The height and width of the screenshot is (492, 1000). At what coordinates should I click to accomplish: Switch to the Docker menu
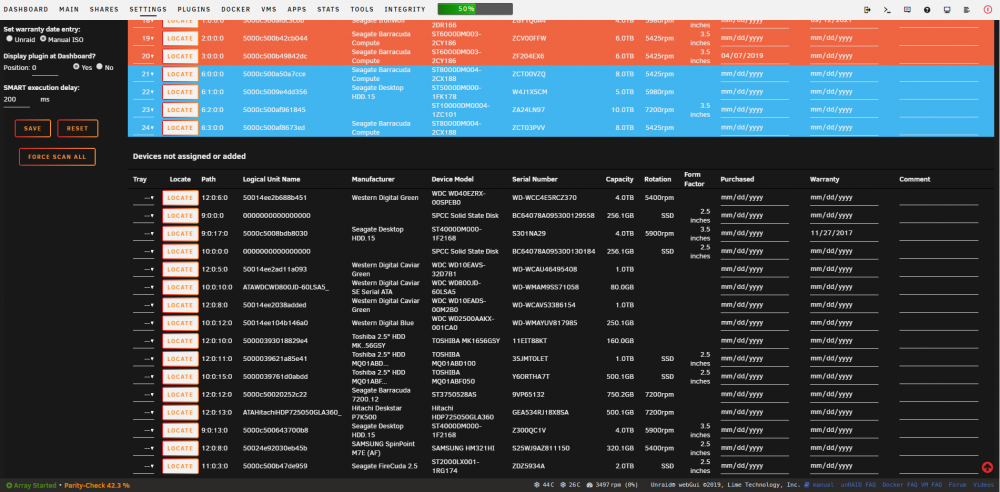pyautogui.click(x=236, y=10)
